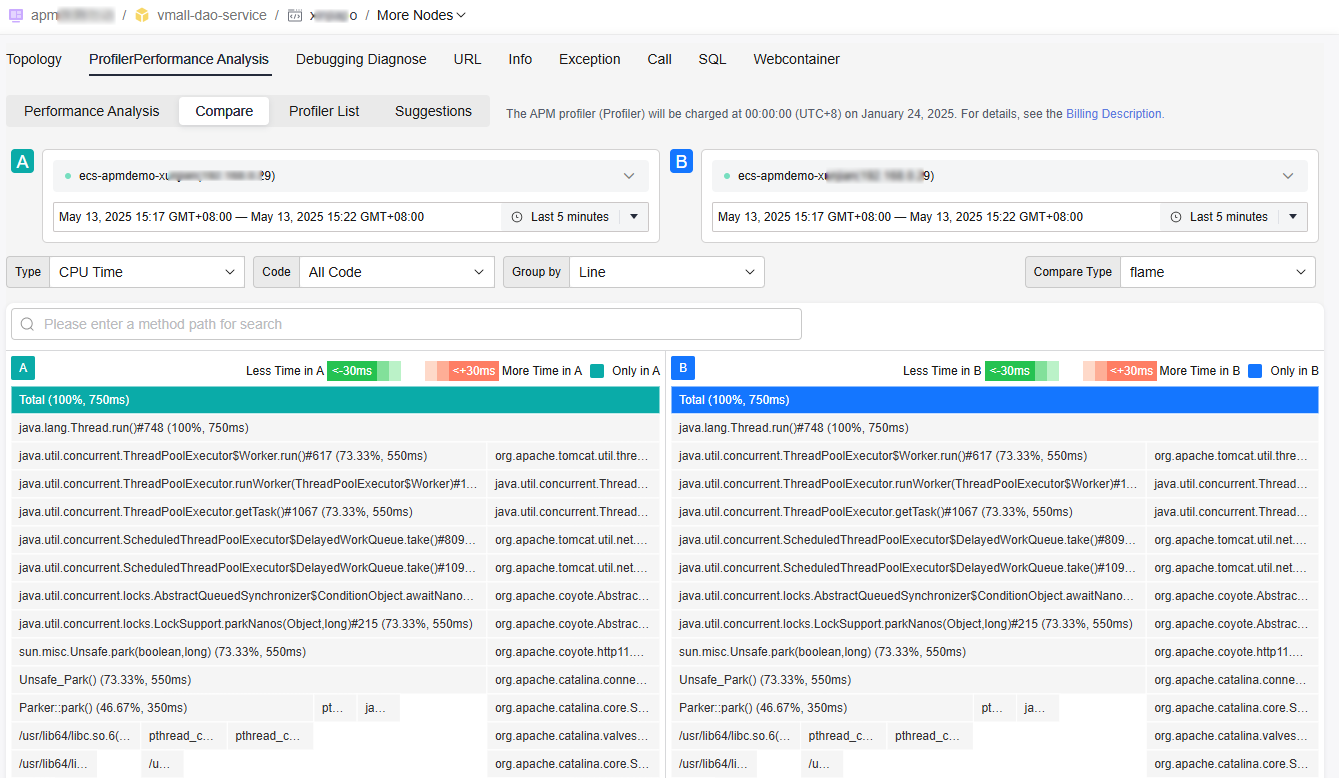Click the blue B badge in flame graph header
Image resolution: width=1339 pixels, height=778 pixels.
click(x=683, y=368)
